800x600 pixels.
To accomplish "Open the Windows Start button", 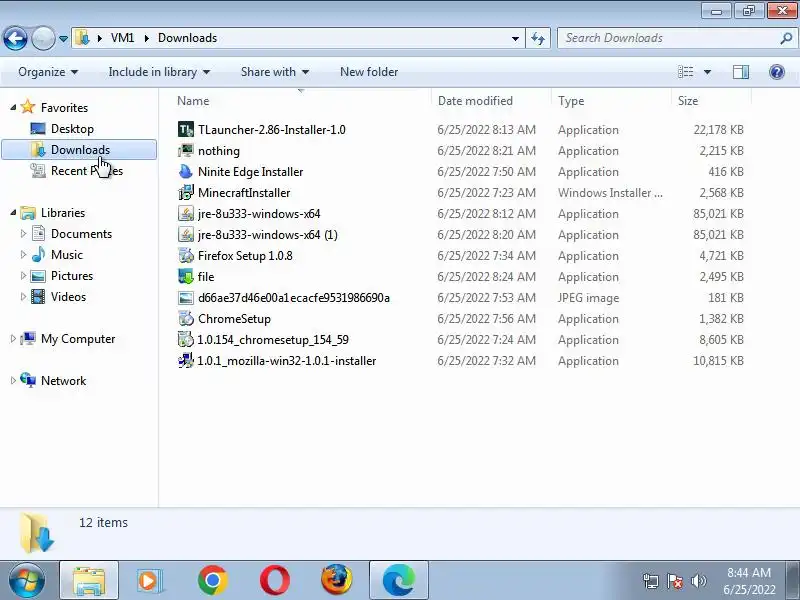I will coord(27,580).
